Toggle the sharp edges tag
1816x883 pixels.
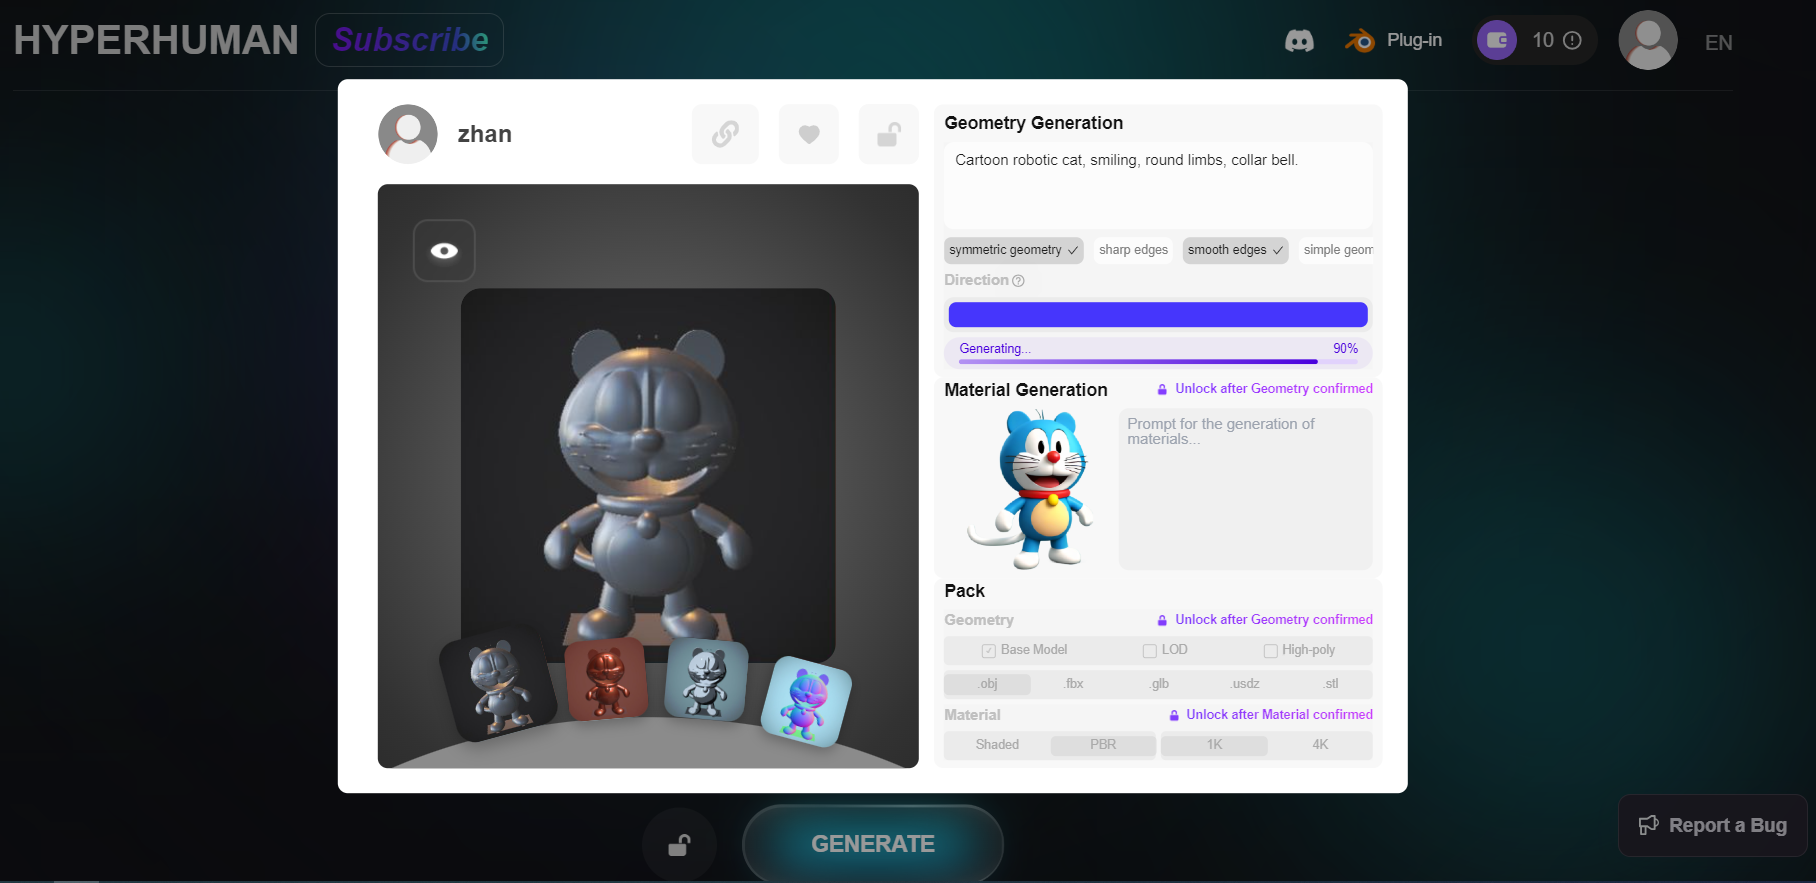coord(1133,250)
